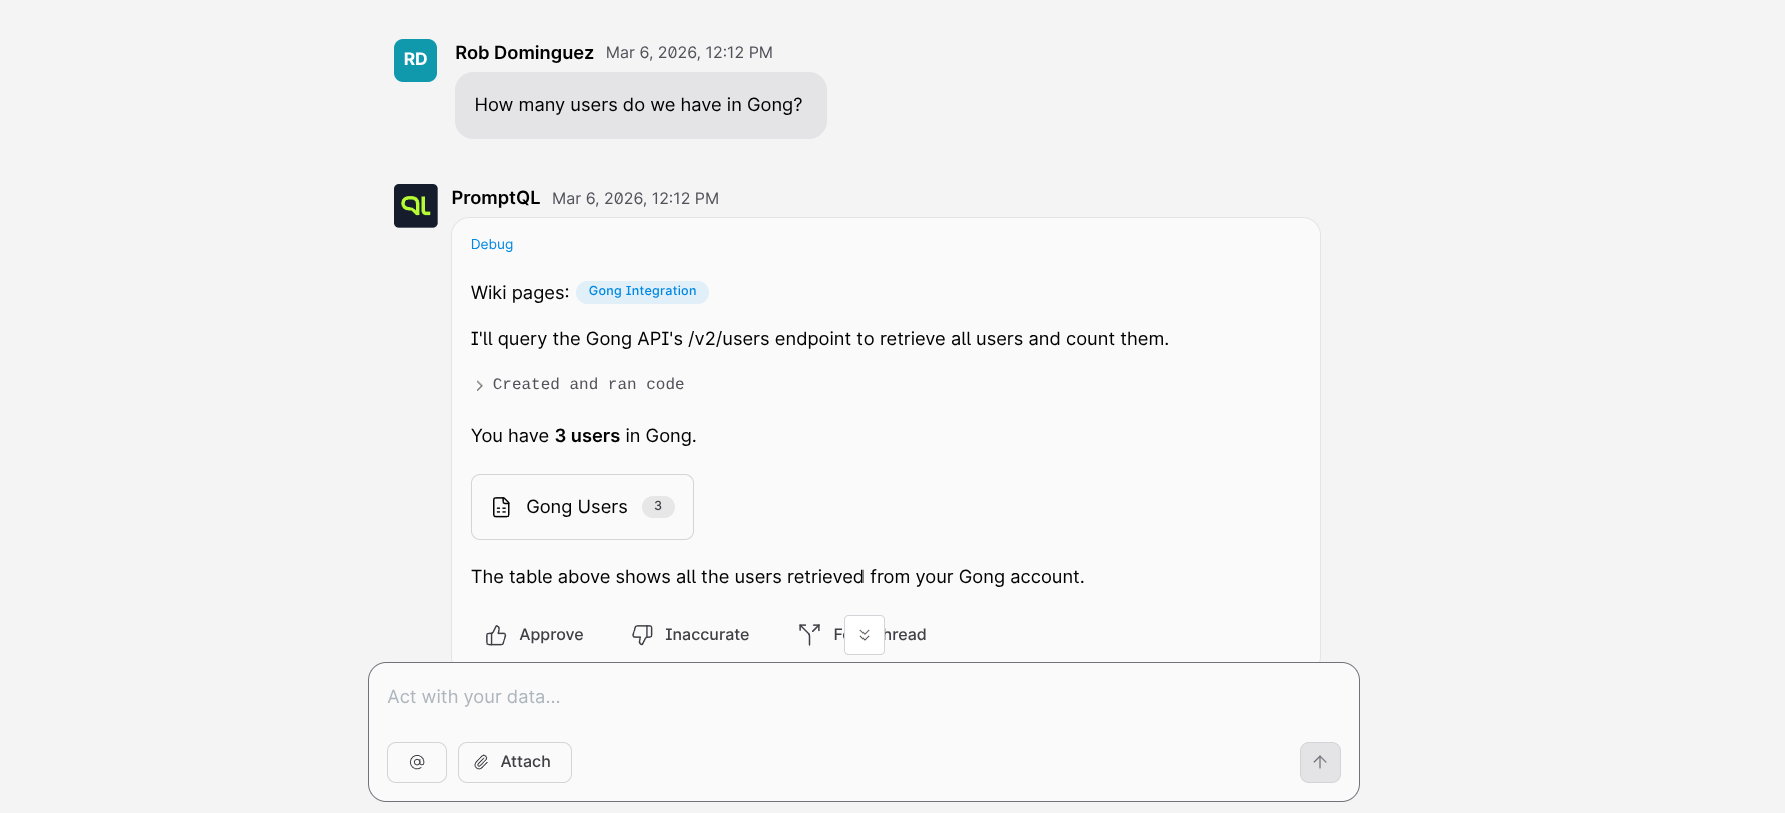Click the 3 count badge on Gong Users
1785x813 pixels.
click(658, 507)
